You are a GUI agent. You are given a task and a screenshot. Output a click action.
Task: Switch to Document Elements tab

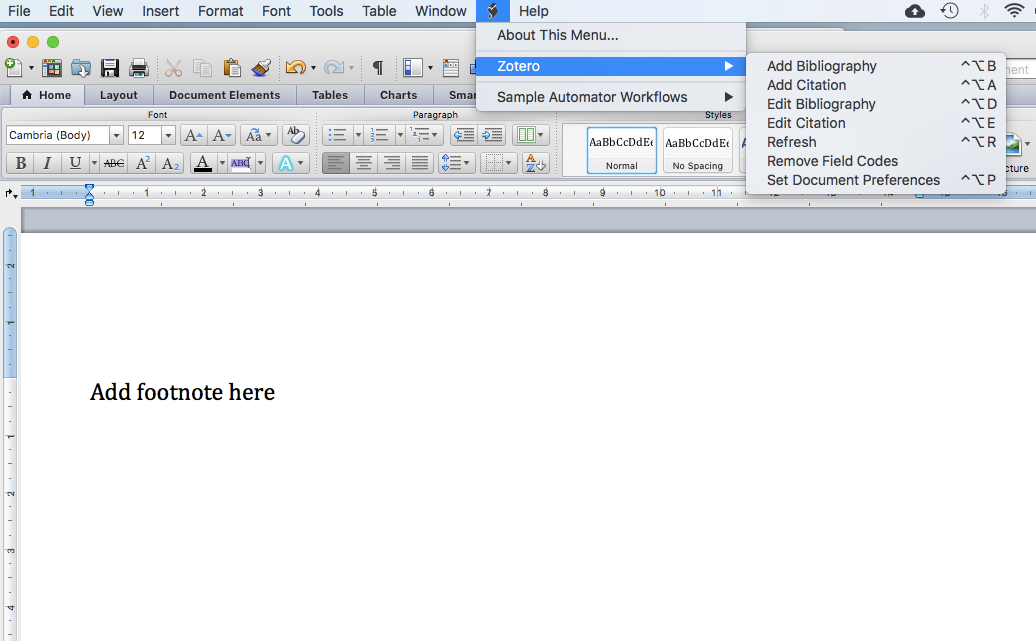225,95
